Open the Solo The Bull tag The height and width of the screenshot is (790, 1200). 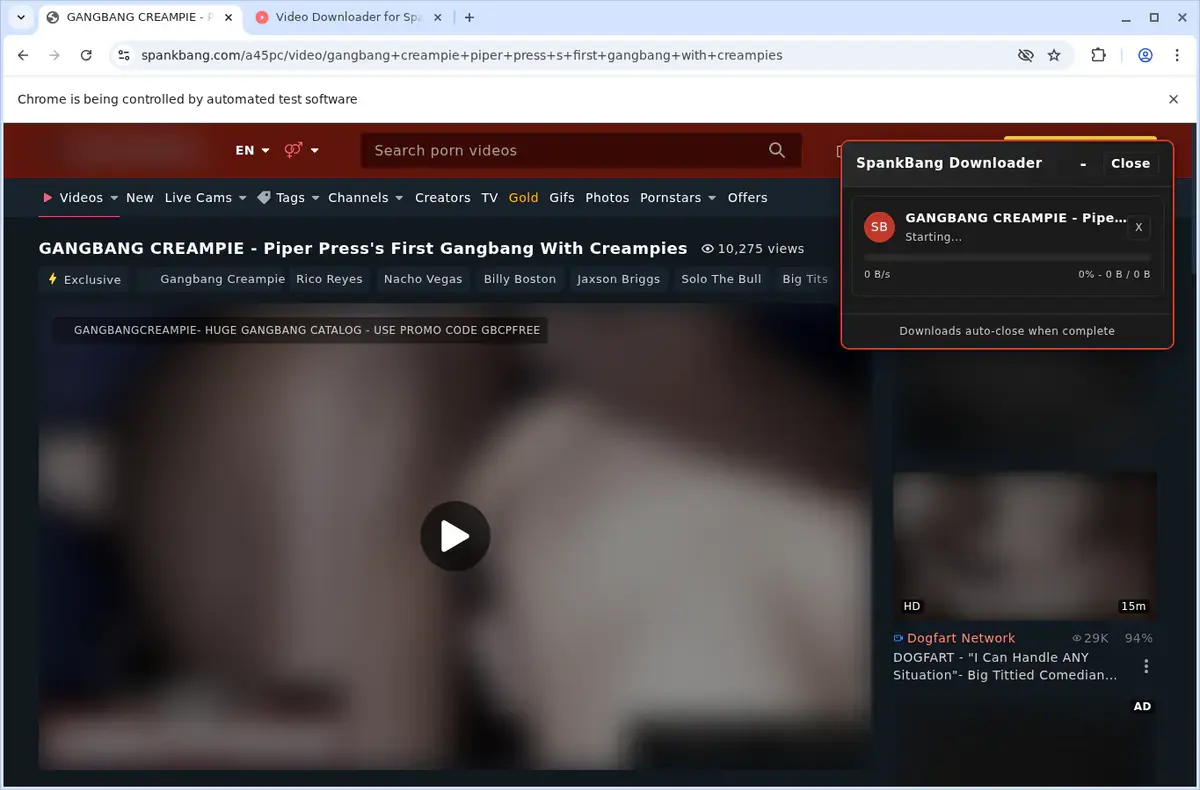[721, 279]
